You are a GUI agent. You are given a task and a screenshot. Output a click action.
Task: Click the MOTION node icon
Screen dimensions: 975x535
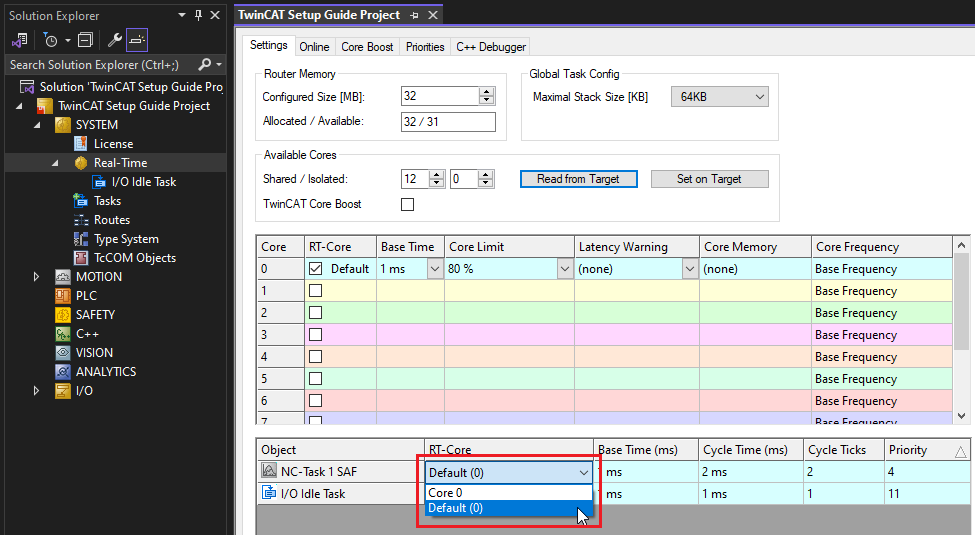(x=62, y=277)
